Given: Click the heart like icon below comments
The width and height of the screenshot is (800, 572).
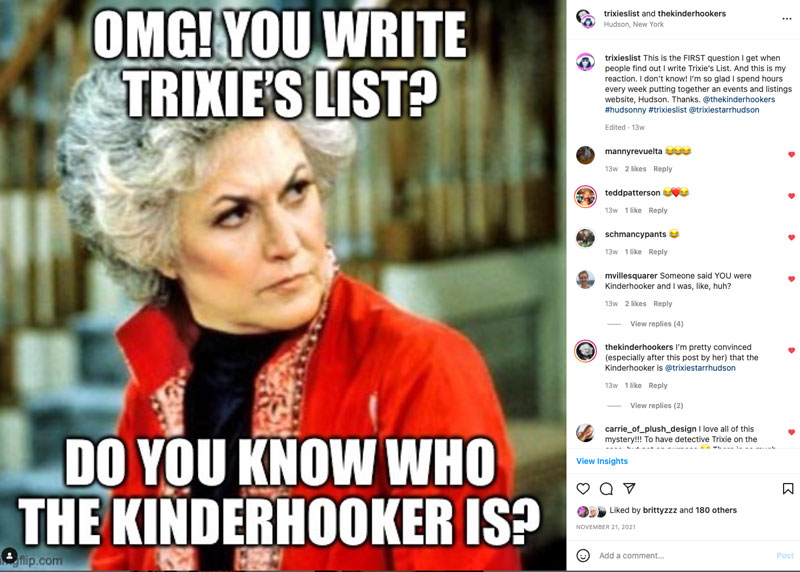Looking at the screenshot, I should click(583, 489).
